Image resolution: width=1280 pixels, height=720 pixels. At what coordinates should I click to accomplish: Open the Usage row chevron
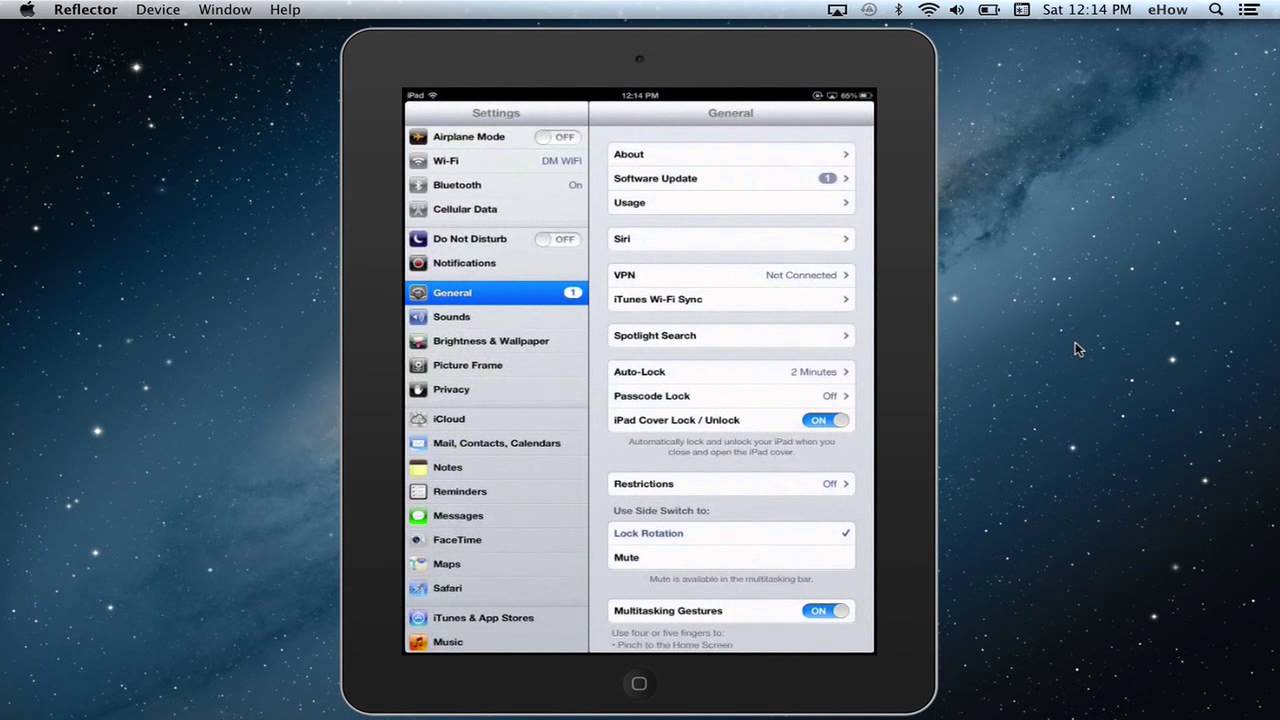(846, 203)
